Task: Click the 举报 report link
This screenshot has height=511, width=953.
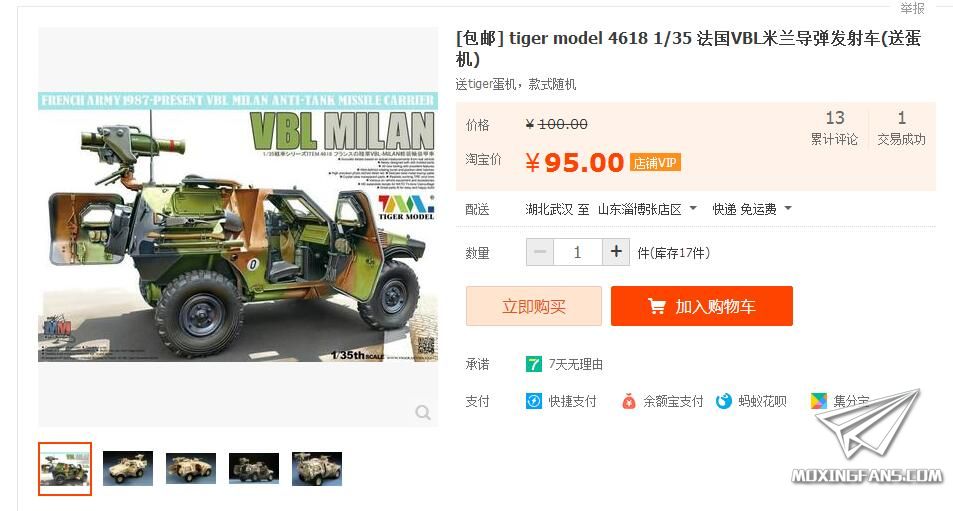Action: pyautogui.click(x=912, y=9)
